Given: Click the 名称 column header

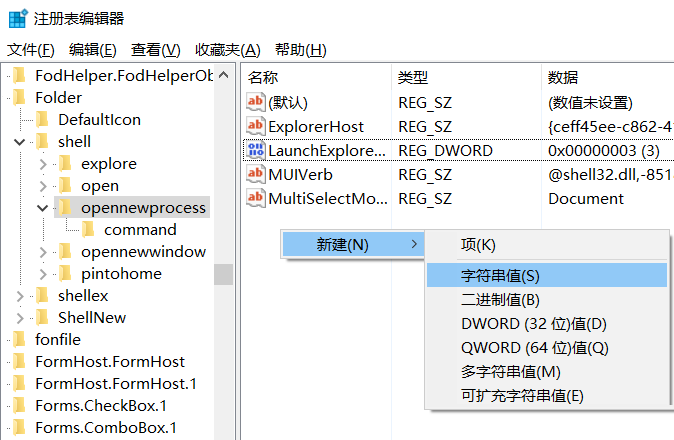Looking at the screenshot, I should pyautogui.click(x=263, y=77).
